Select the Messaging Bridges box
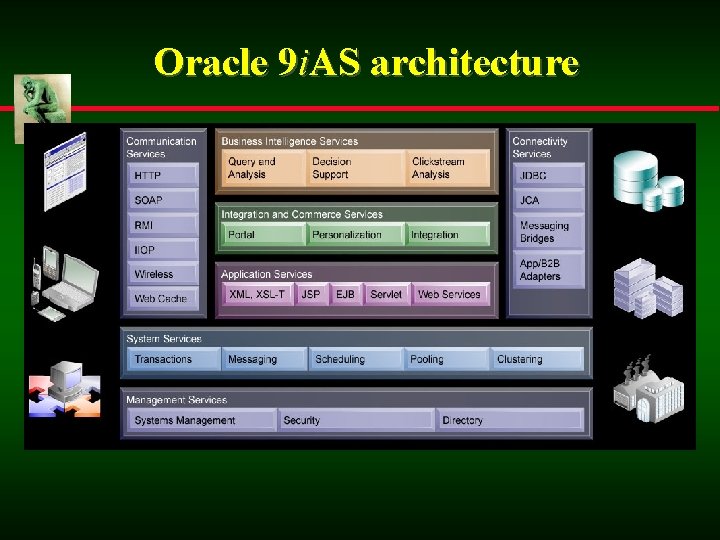This screenshot has width=720, height=540. tap(549, 232)
